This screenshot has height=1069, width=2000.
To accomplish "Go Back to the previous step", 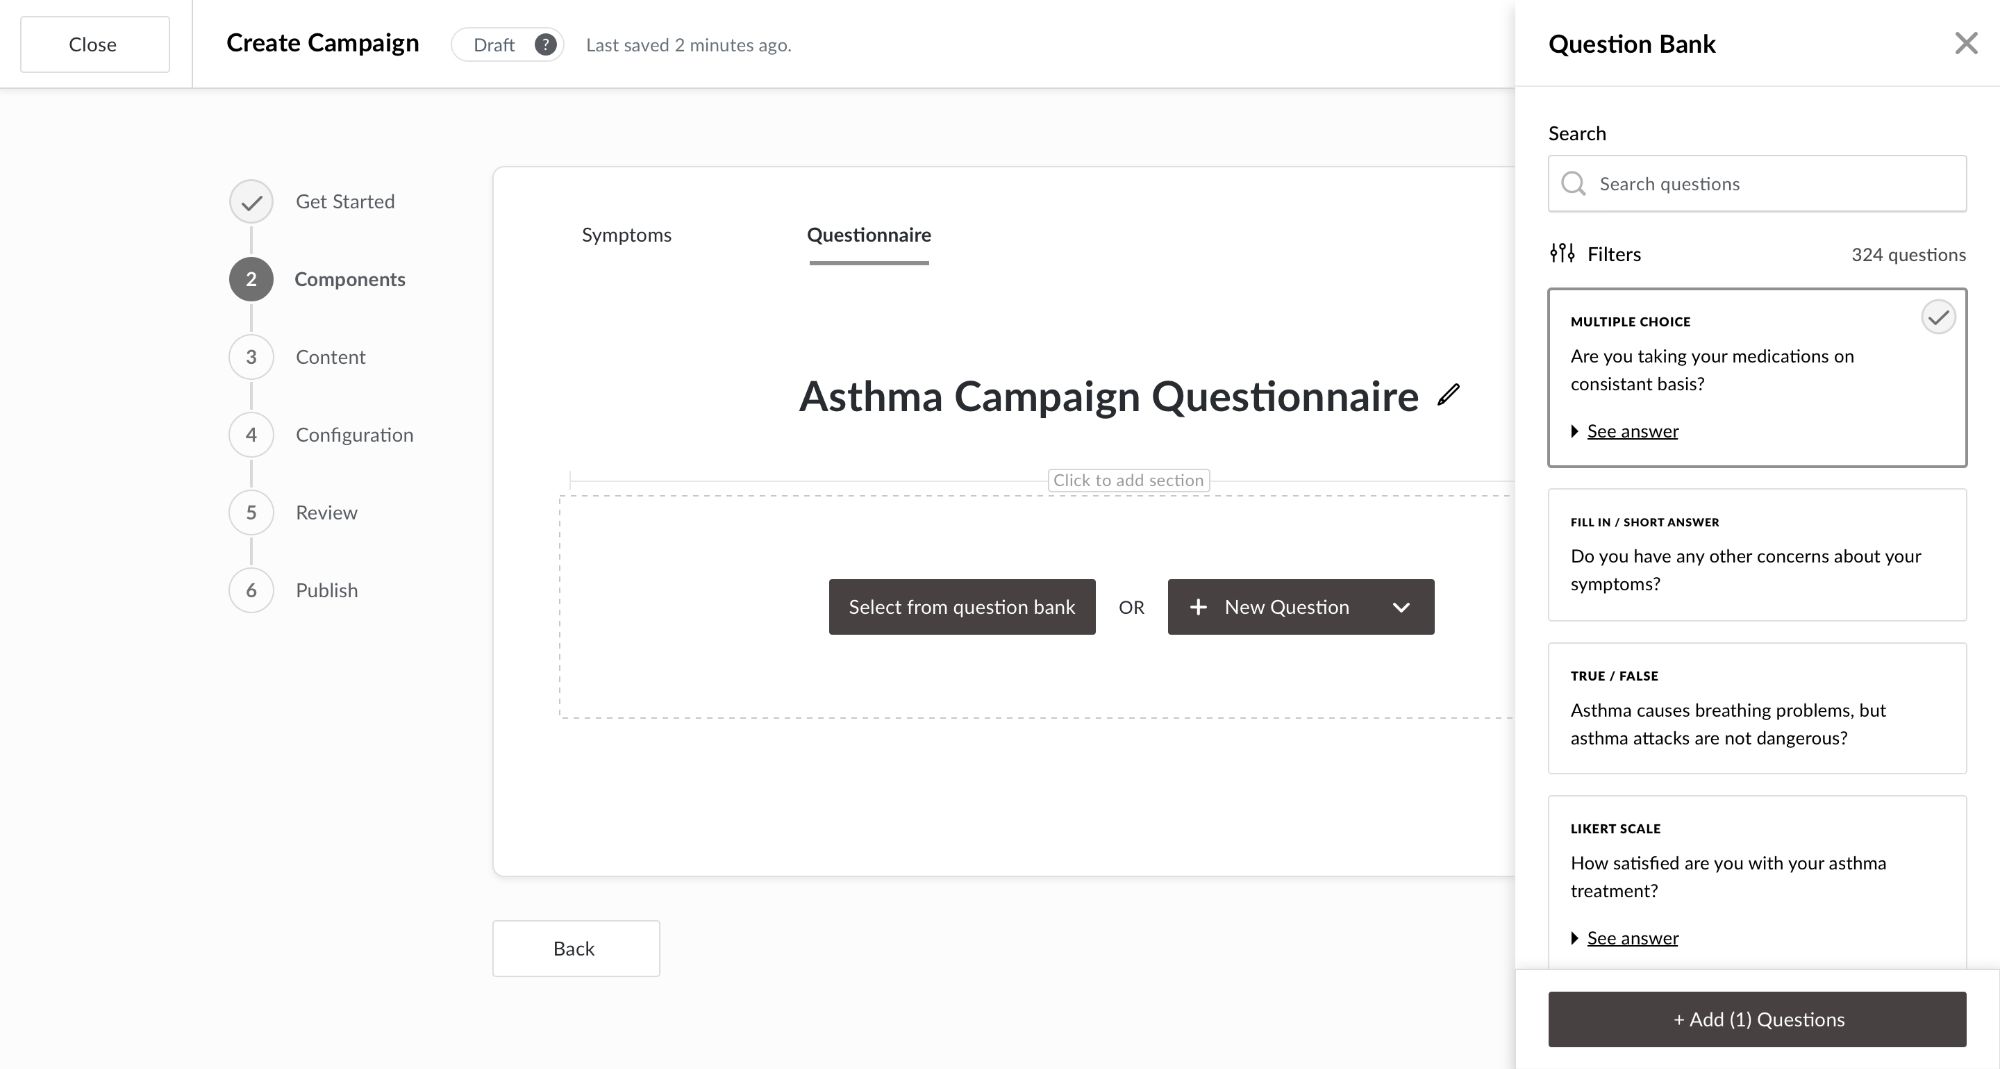I will (575, 948).
